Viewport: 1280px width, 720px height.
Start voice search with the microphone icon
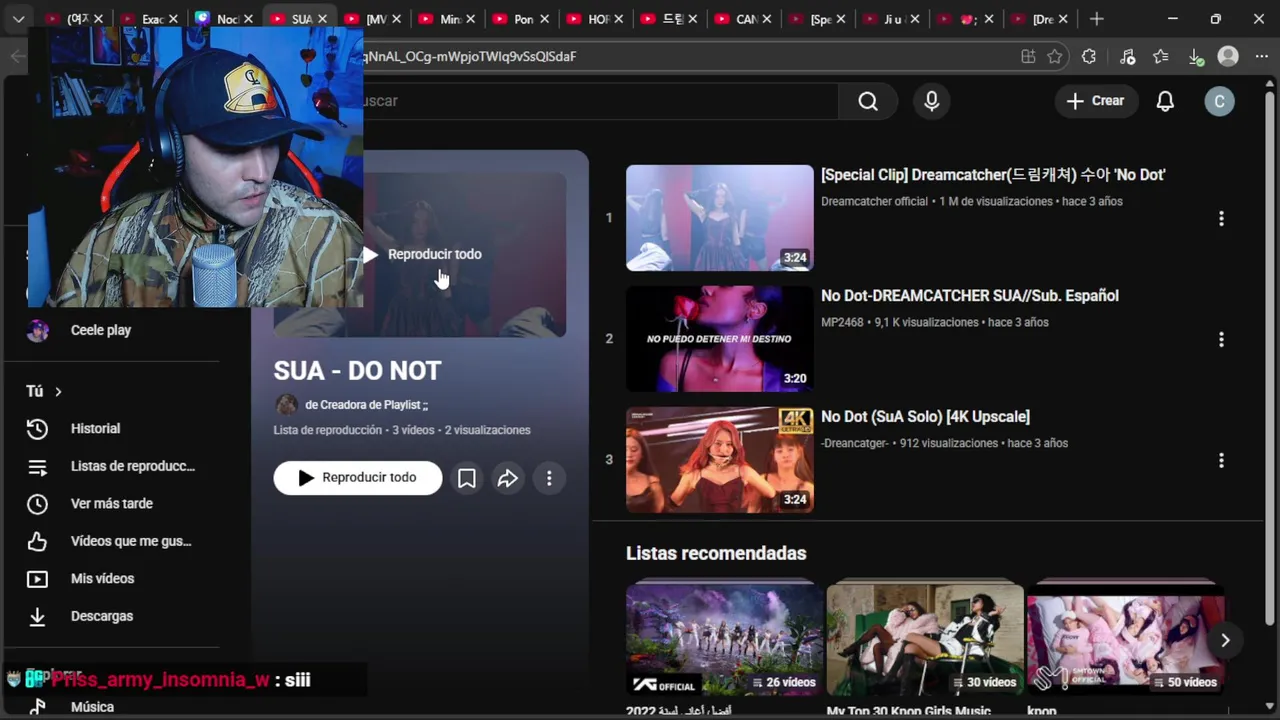click(932, 101)
